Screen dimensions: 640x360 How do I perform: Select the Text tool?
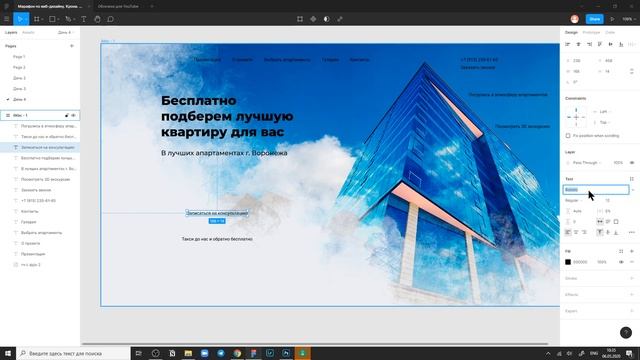(x=84, y=19)
